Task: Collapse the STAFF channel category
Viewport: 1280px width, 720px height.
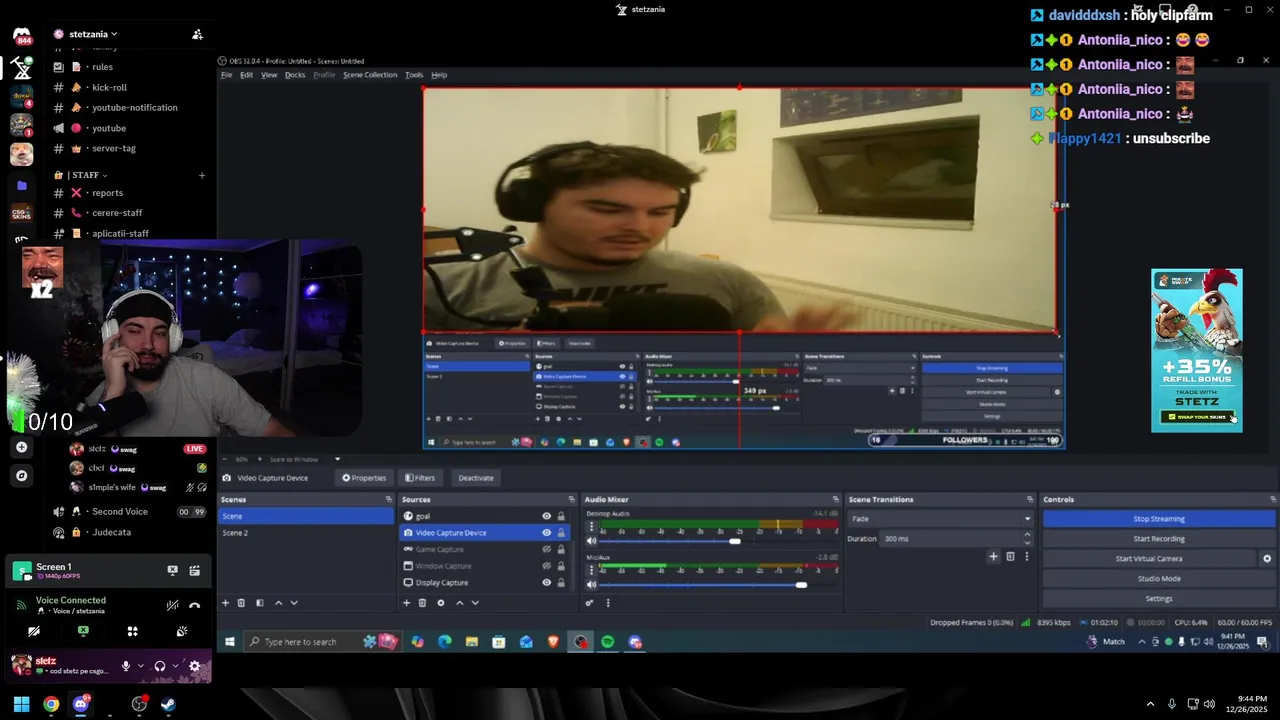Action: tap(88, 175)
